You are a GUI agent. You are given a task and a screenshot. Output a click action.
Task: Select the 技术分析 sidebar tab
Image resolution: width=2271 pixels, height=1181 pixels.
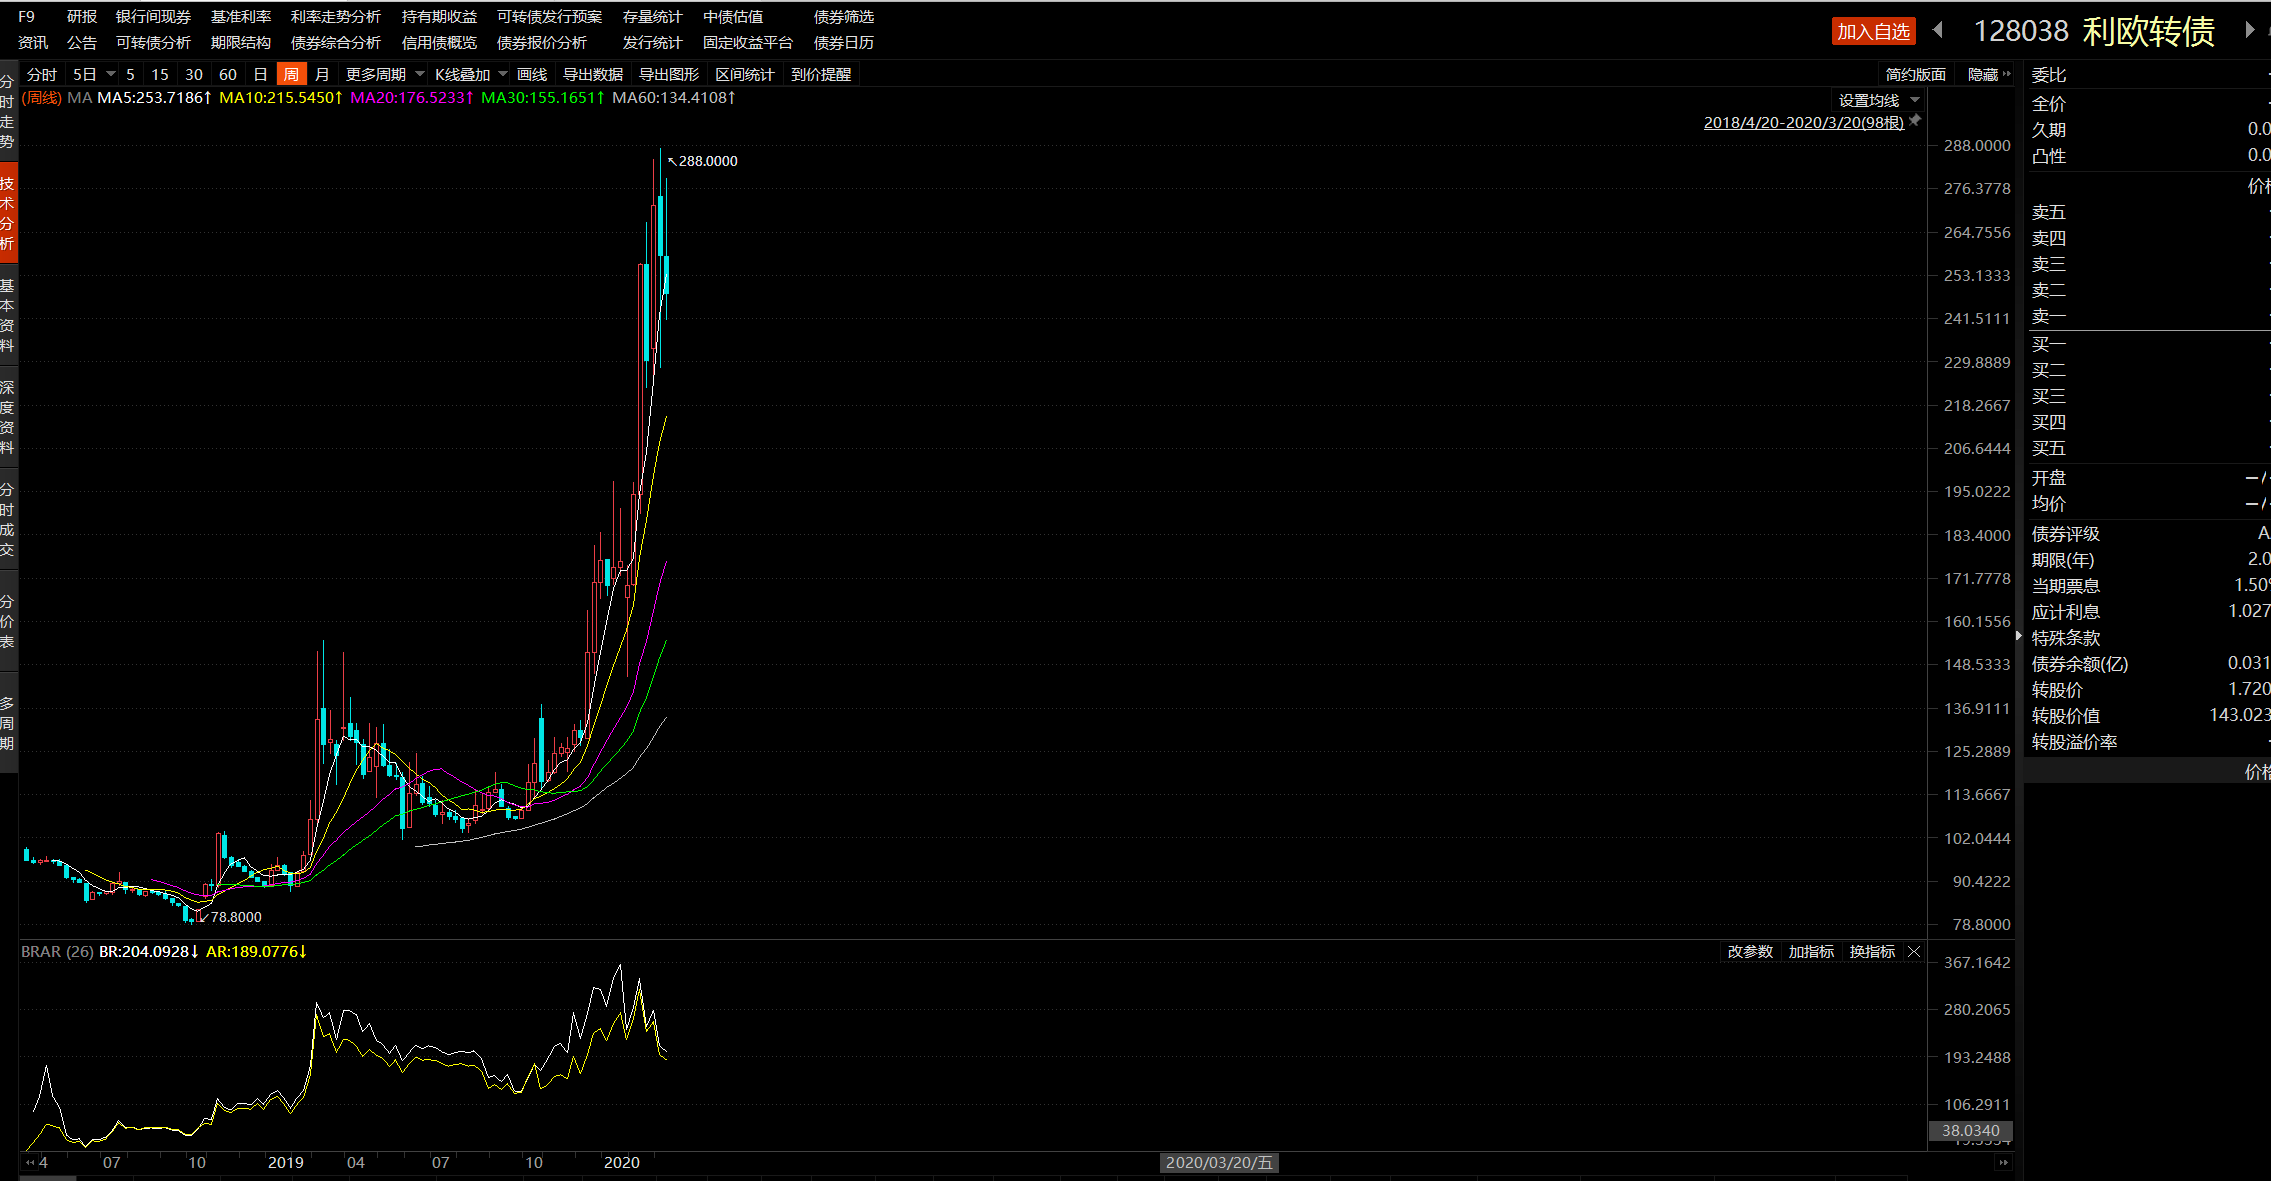pyautogui.click(x=8, y=213)
